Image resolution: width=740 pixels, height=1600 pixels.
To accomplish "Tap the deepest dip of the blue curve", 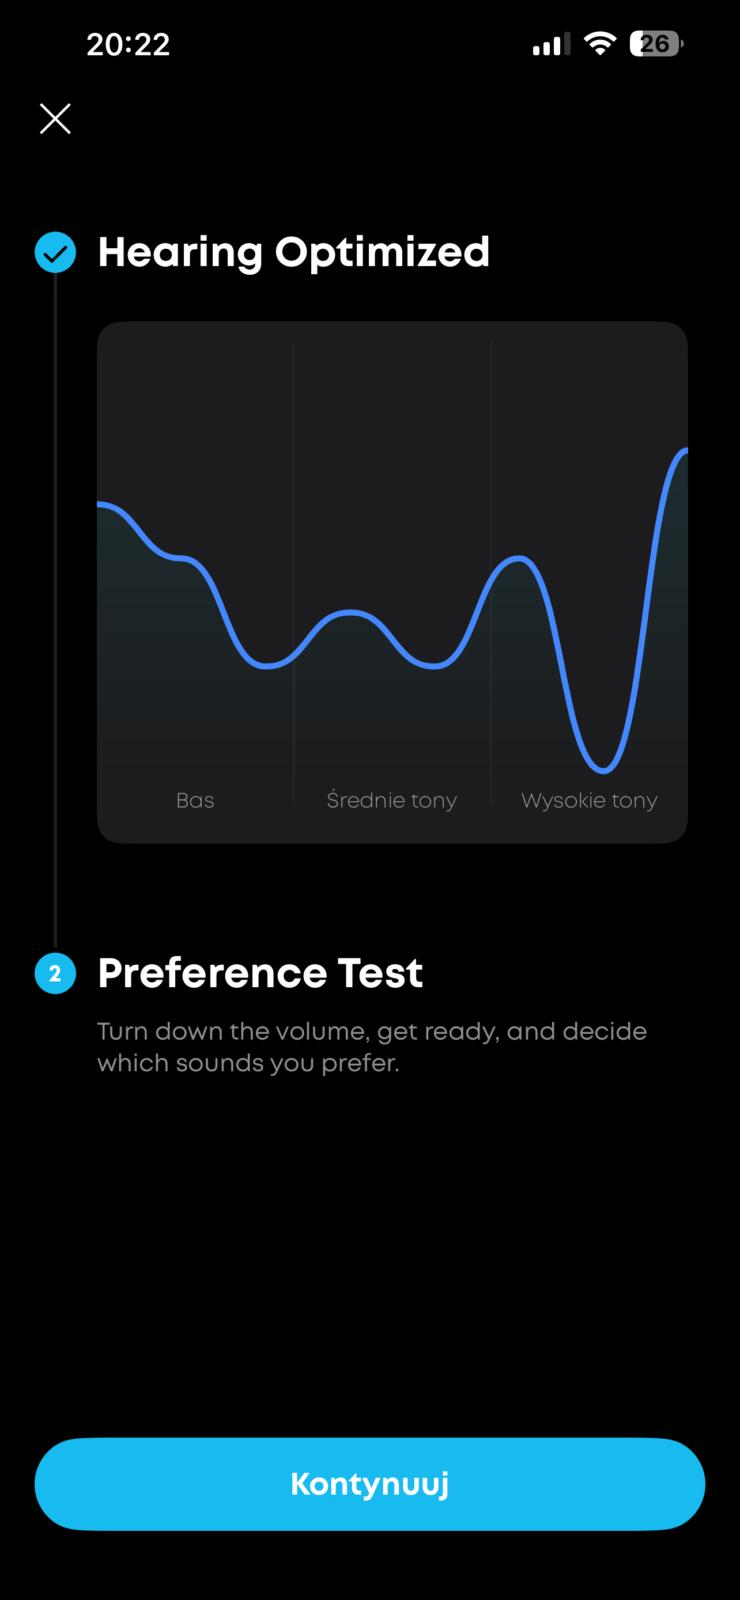I will pyautogui.click(x=603, y=770).
